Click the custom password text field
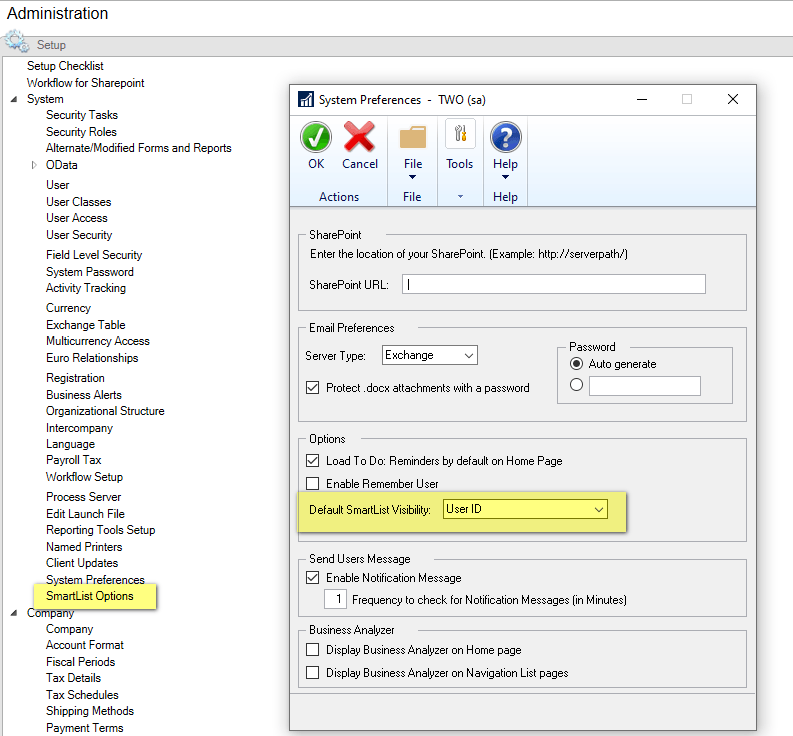793x736 pixels. [x=645, y=385]
